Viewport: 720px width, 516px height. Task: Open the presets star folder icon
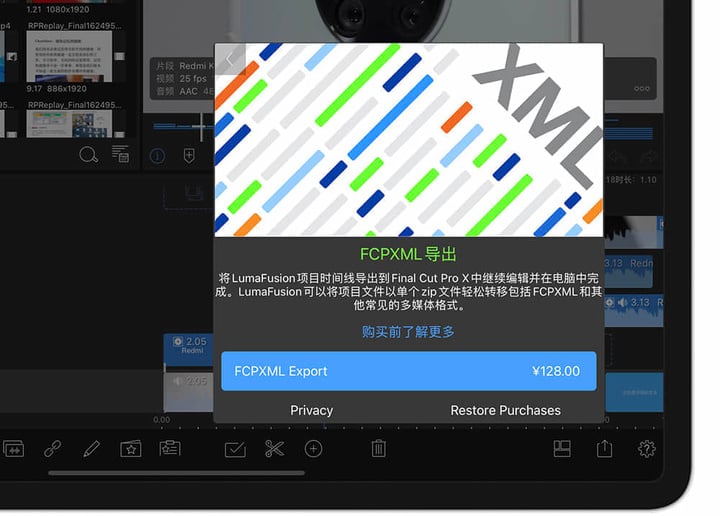[x=131, y=449]
